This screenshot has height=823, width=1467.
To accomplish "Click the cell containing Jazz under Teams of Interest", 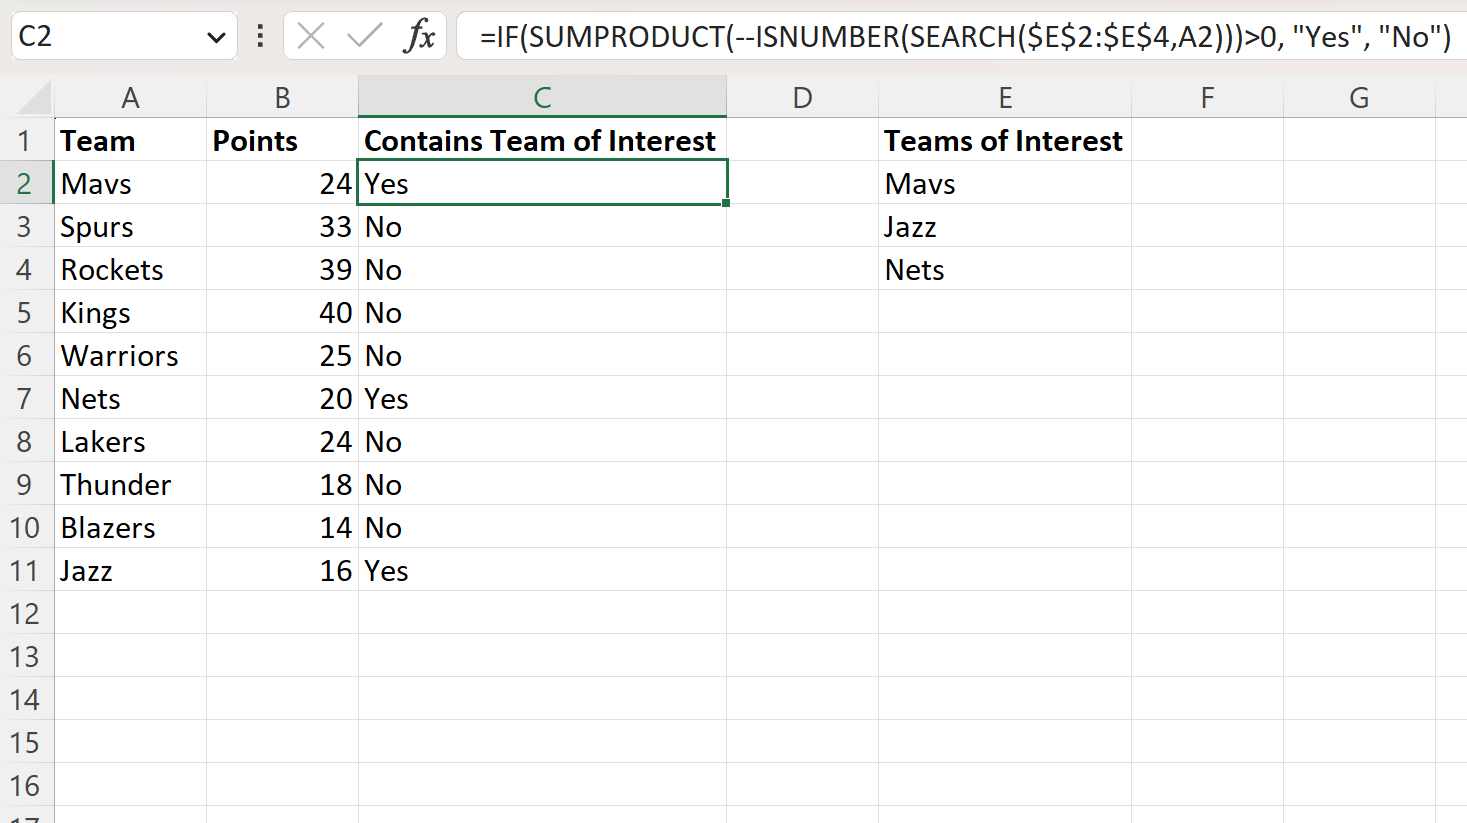I will coord(1004,226).
